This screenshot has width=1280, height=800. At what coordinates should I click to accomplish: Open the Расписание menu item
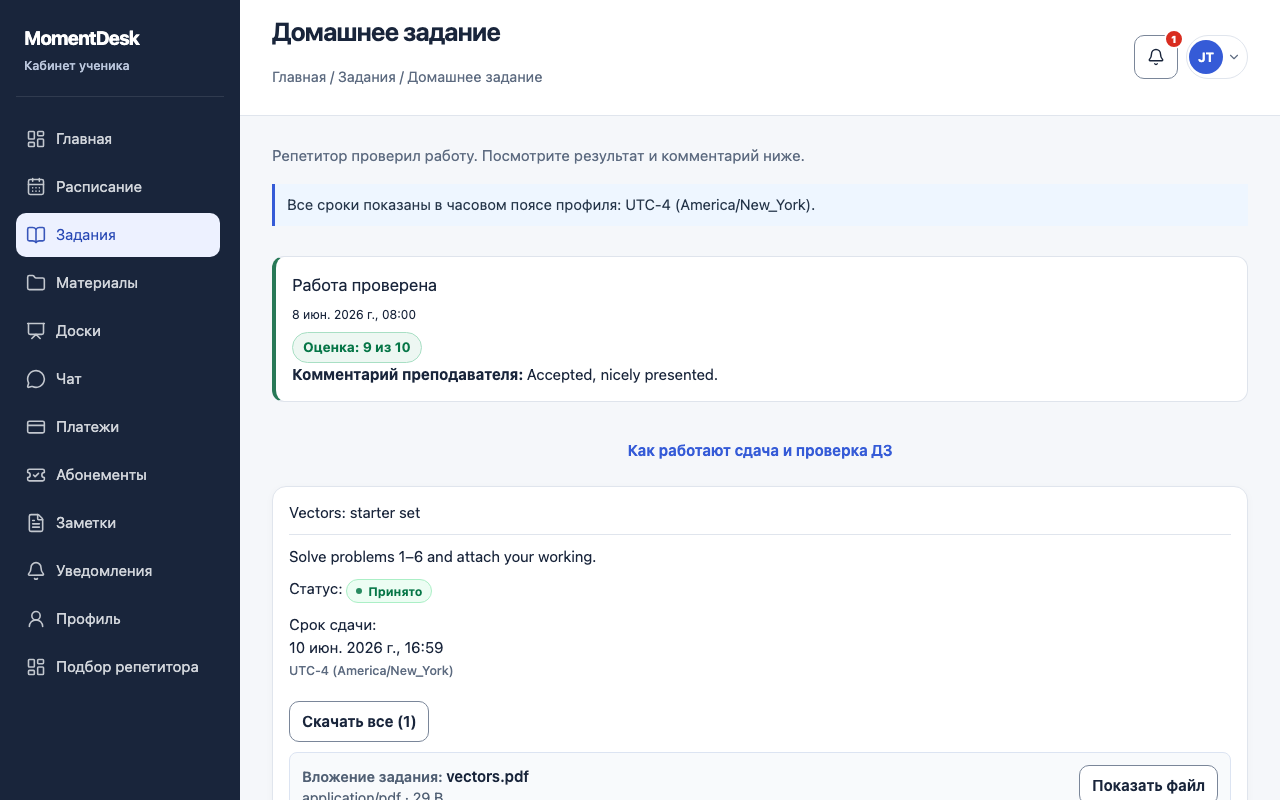118,187
